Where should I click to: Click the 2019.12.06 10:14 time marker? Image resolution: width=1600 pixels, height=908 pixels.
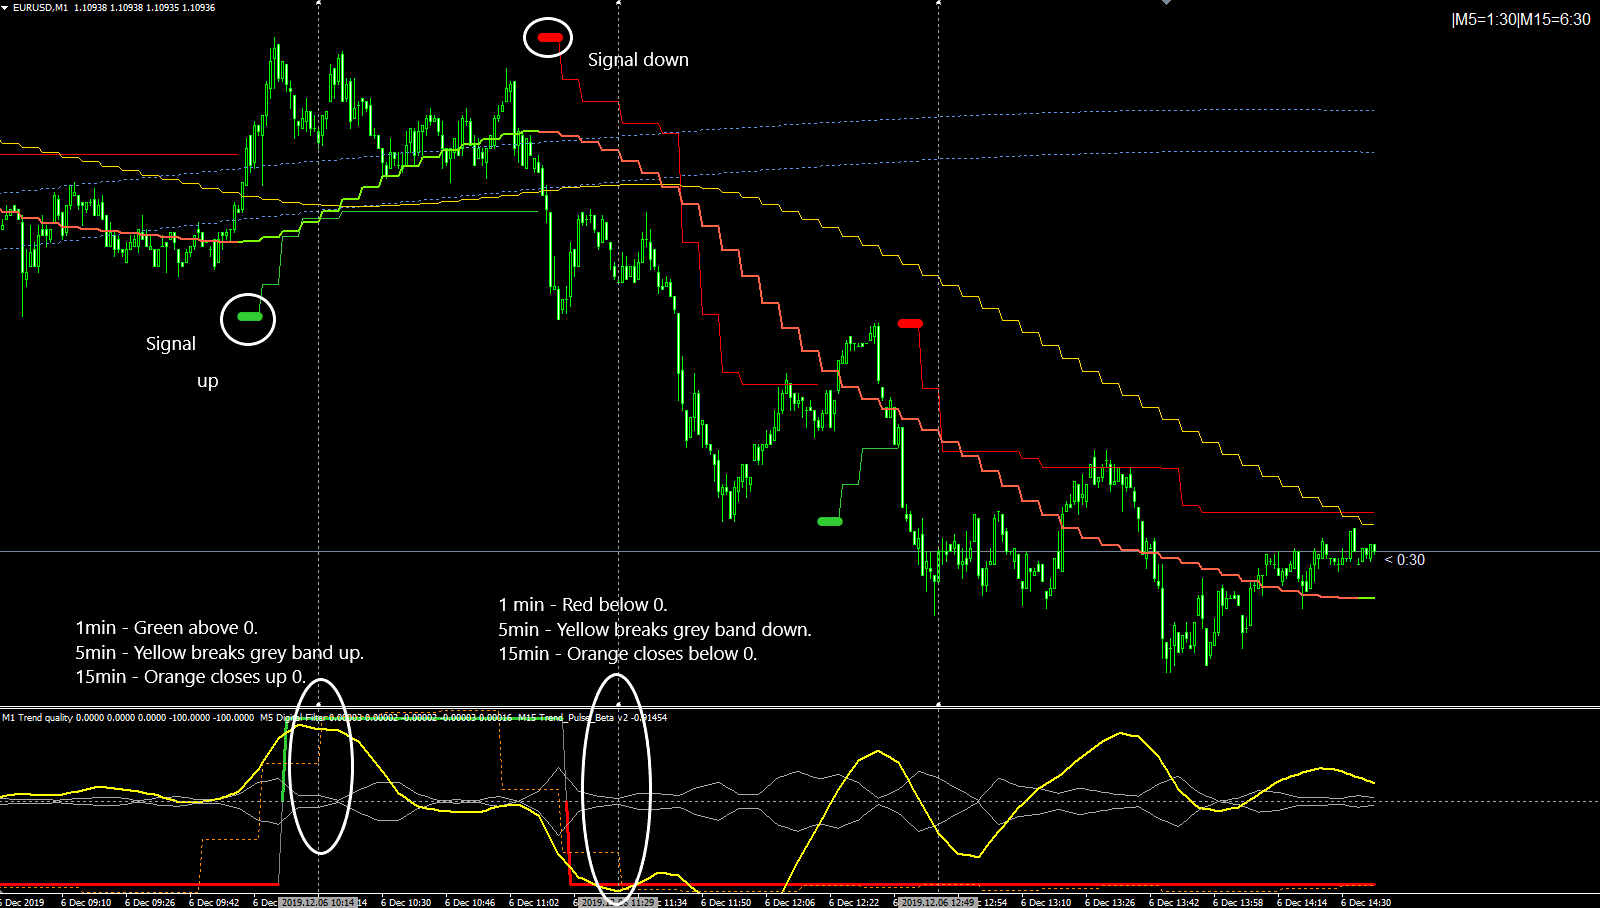(x=318, y=902)
